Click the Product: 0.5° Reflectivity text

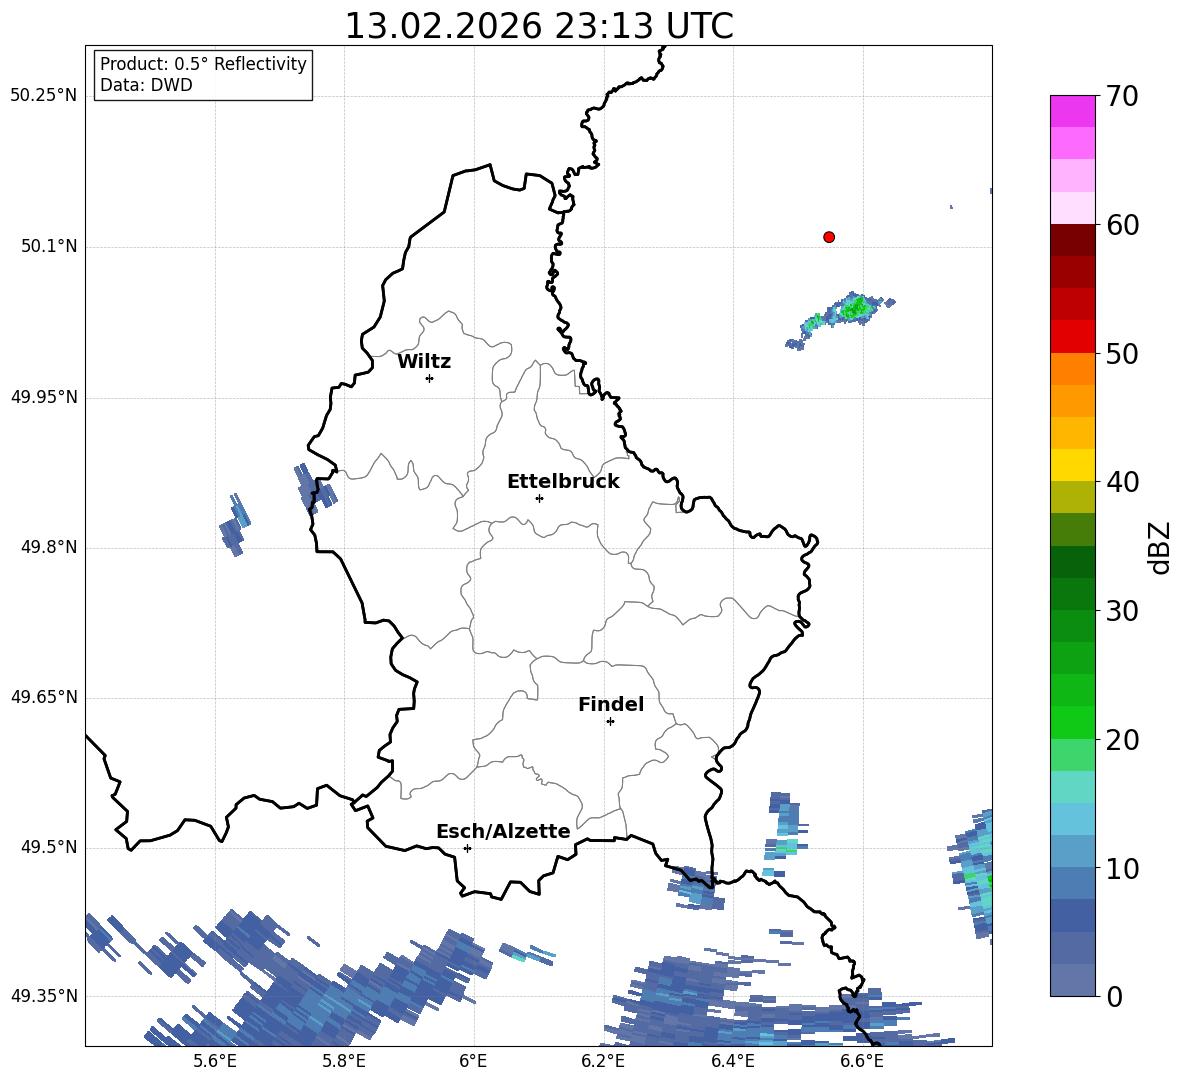point(203,64)
